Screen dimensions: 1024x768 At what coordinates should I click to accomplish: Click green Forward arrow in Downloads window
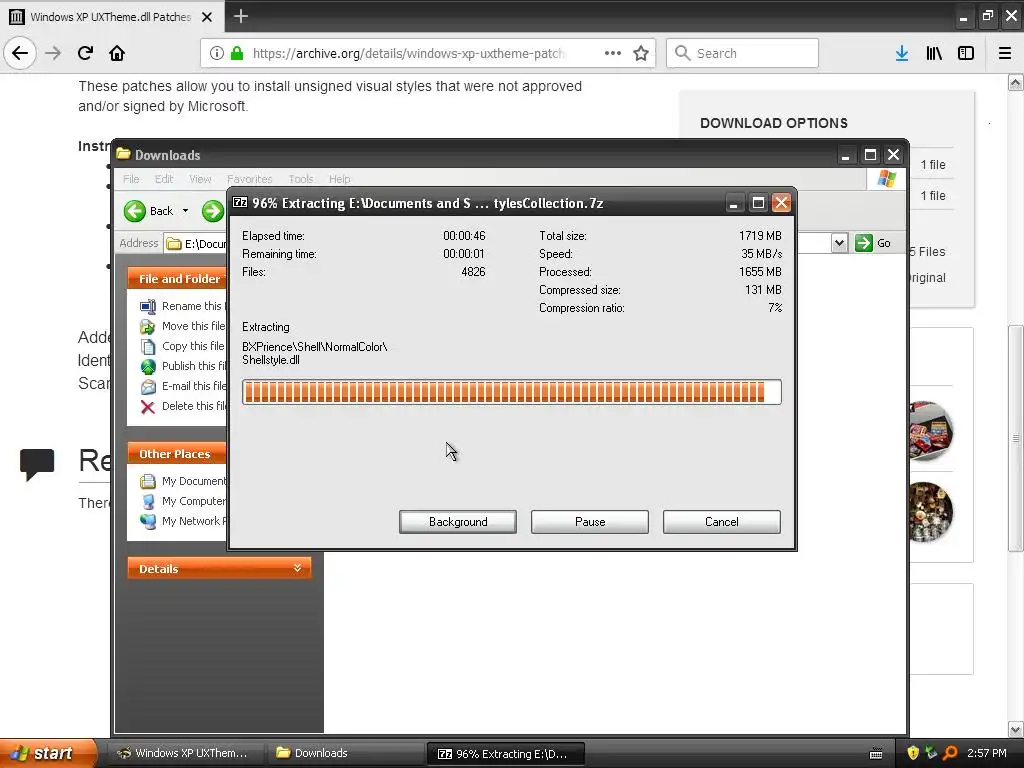point(212,211)
